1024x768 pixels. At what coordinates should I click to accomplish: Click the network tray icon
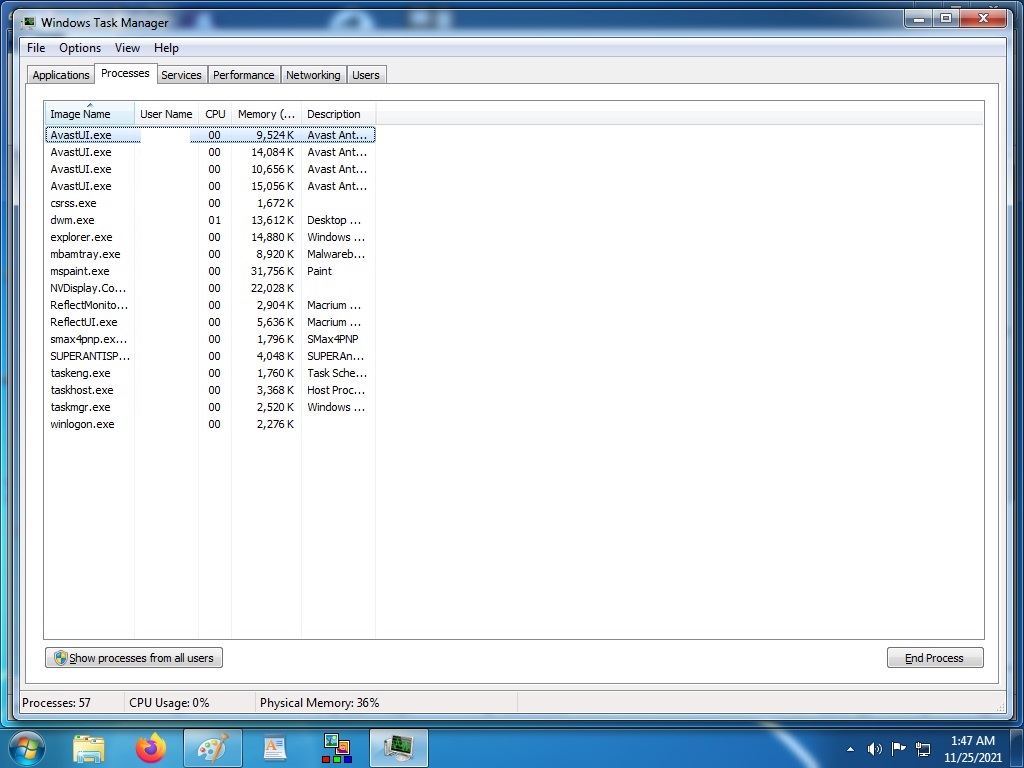[x=923, y=749]
